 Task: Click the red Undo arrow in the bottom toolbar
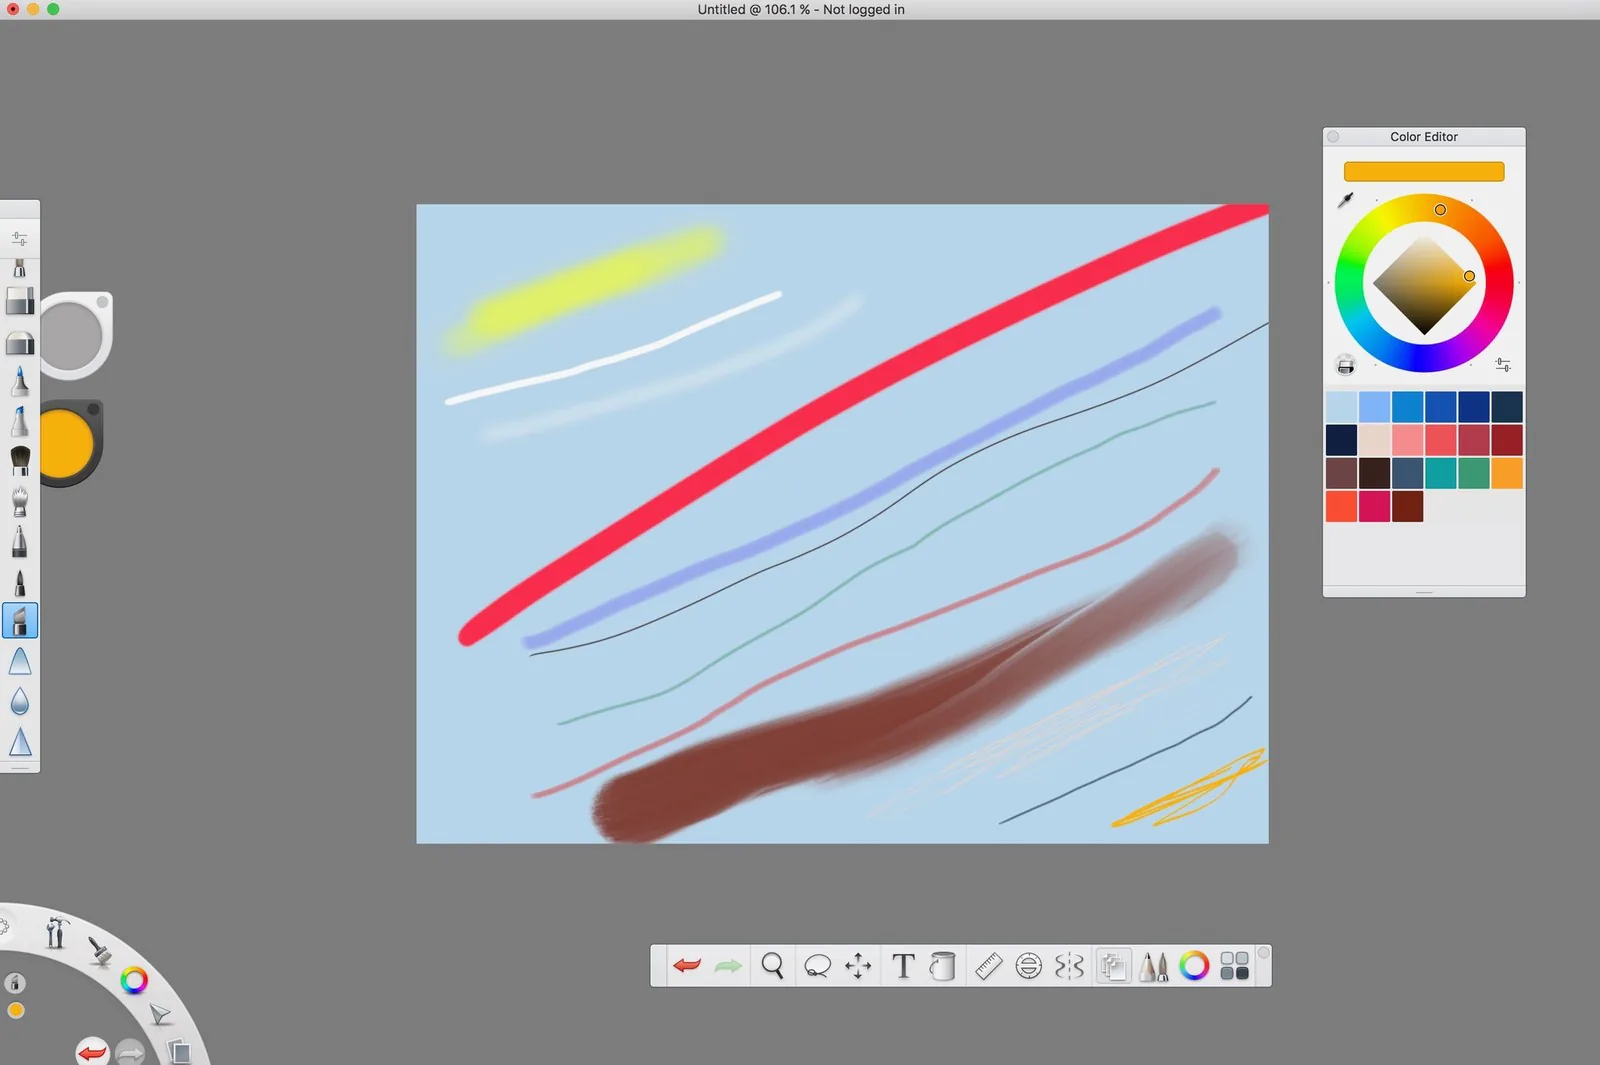pyautogui.click(x=687, y=966)
